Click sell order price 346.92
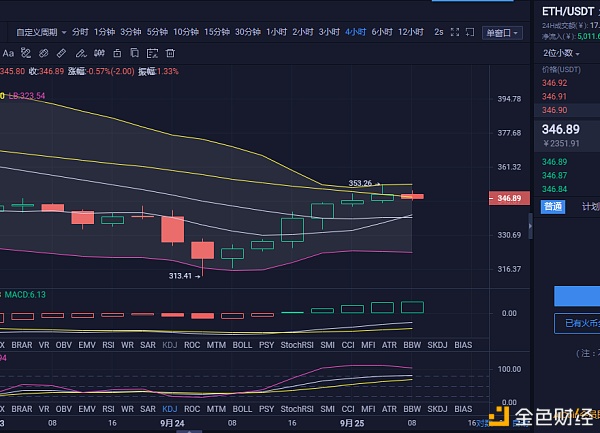 click(x=554, y=83)
